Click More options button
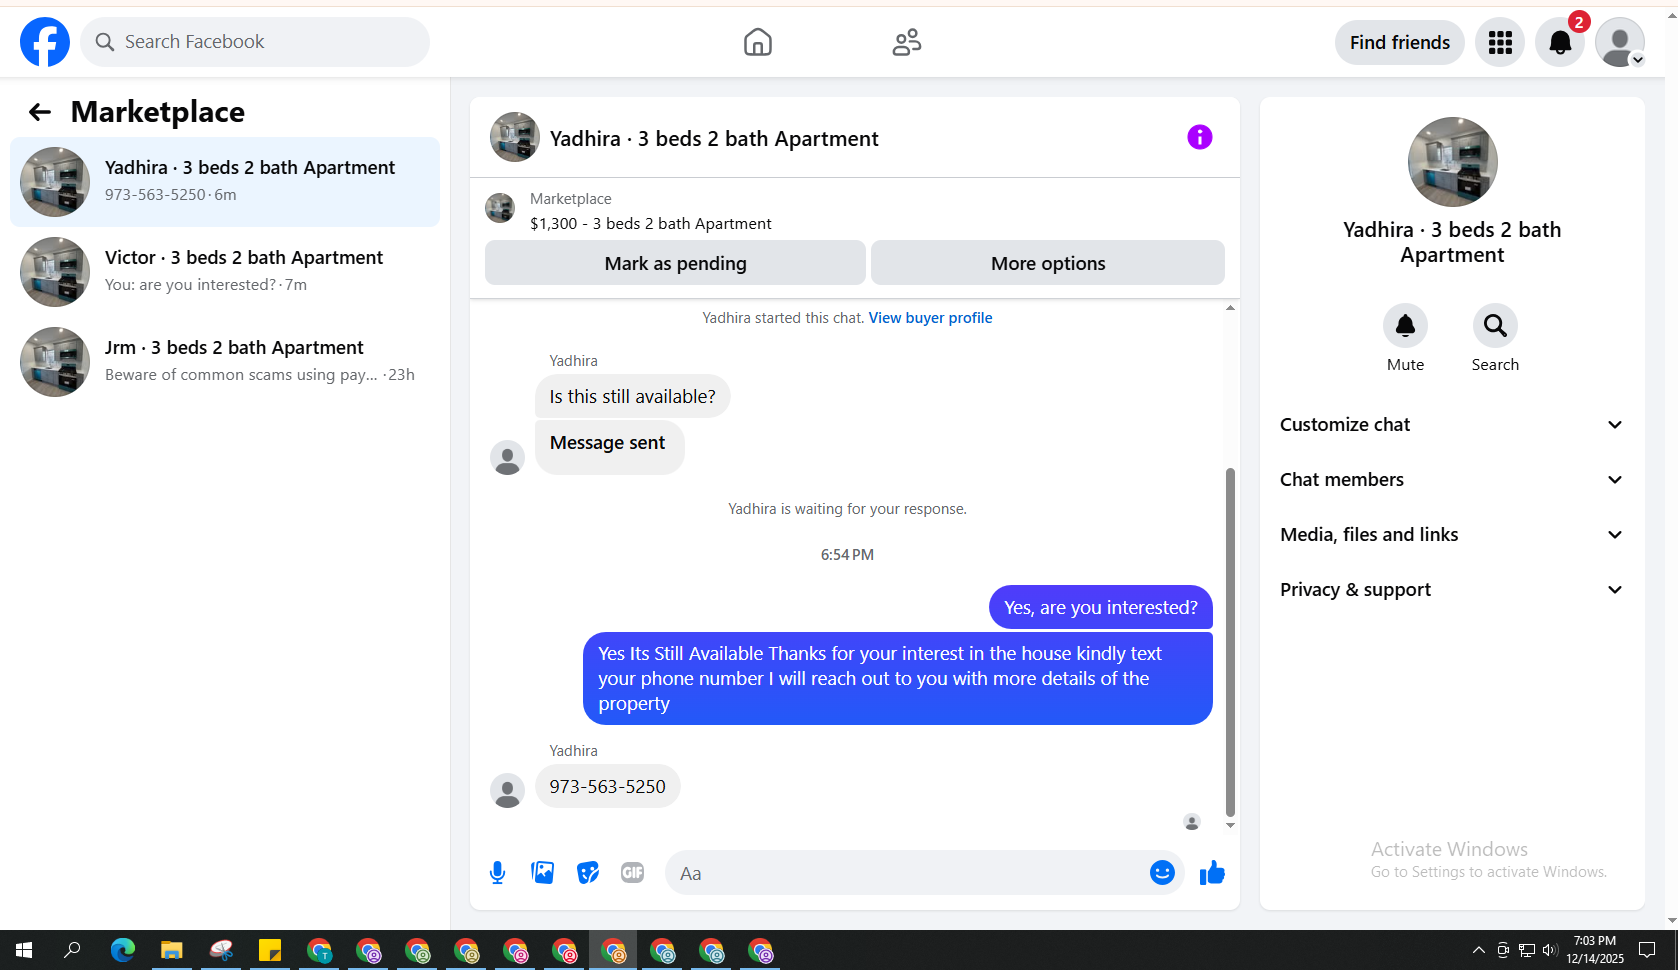The height and width of the screenshot is (970, 1678). 1048,263
